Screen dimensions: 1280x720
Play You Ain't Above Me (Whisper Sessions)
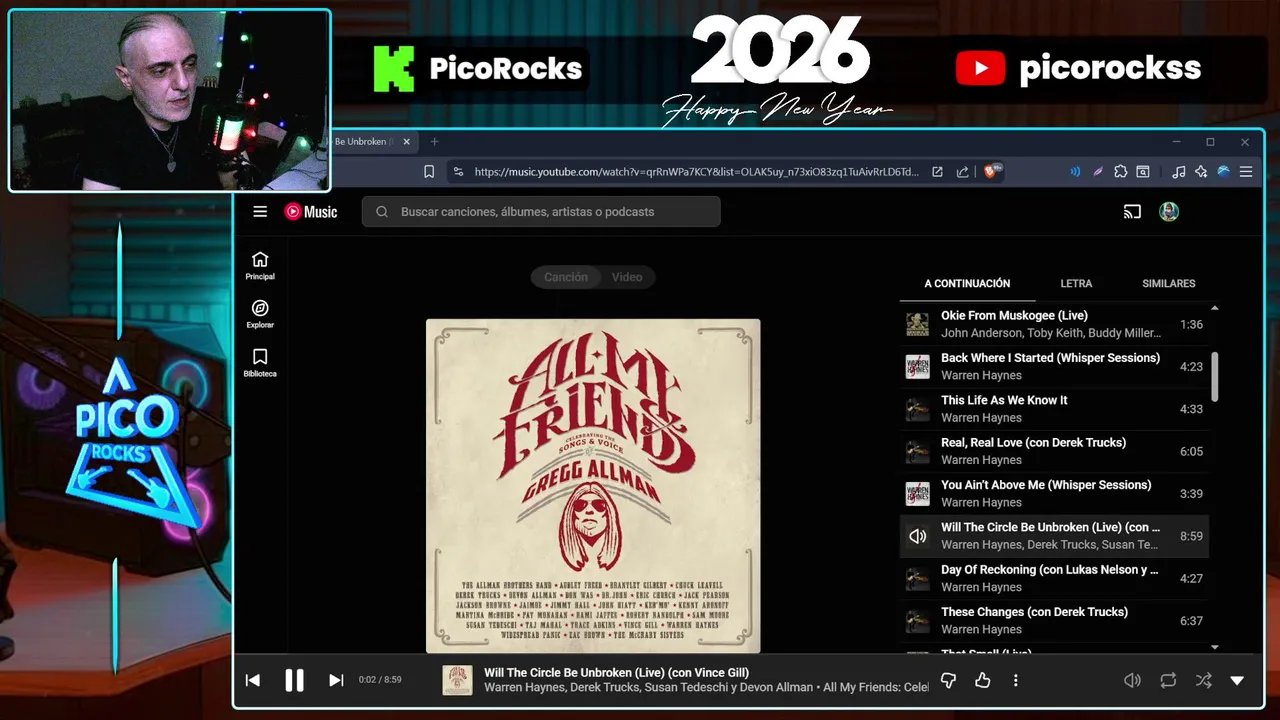tap(1054, 494)
